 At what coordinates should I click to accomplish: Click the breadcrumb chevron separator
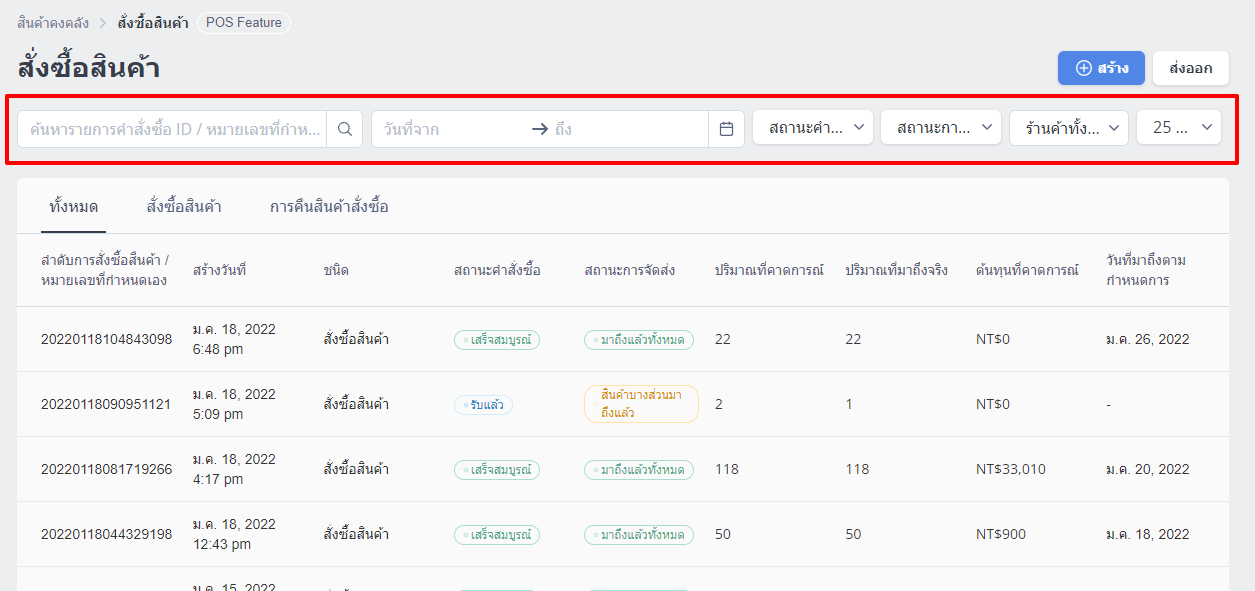click(x=102, y=22)
